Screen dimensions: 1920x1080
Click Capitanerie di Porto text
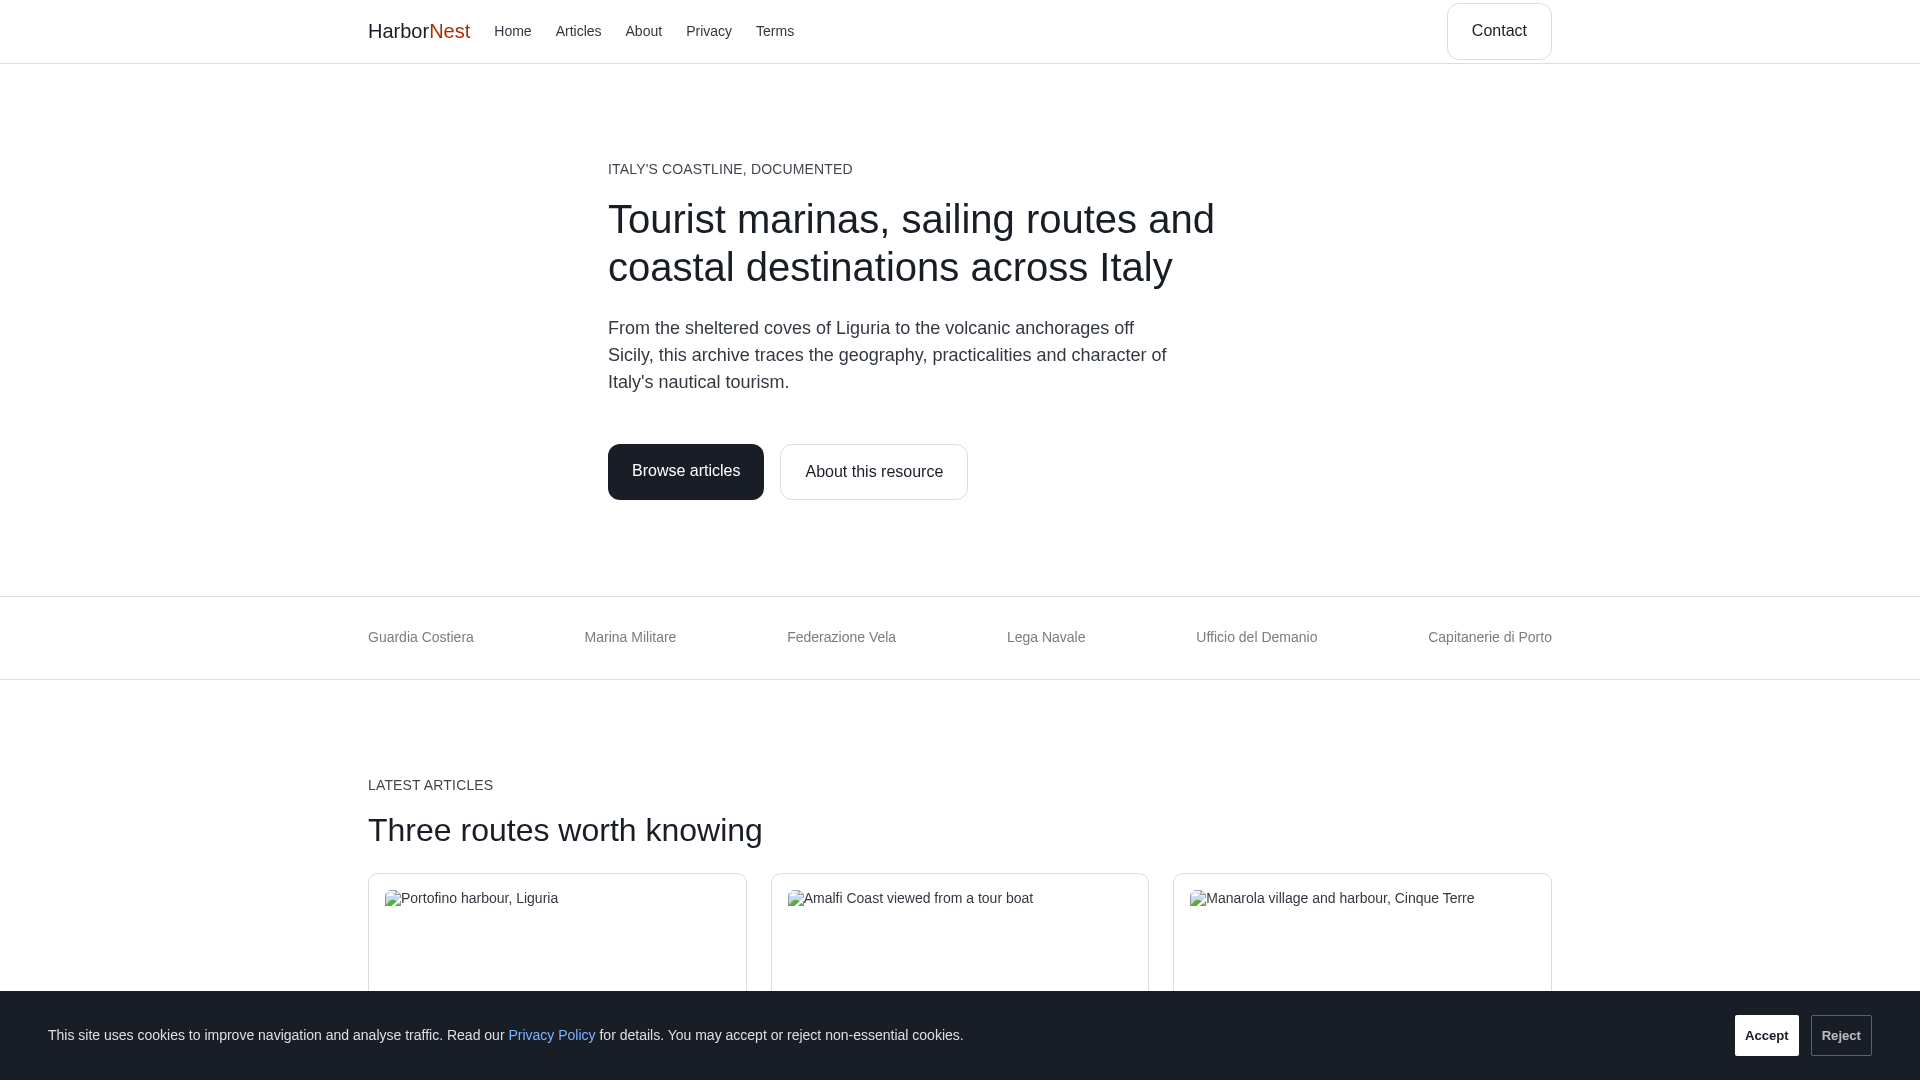1489,637
